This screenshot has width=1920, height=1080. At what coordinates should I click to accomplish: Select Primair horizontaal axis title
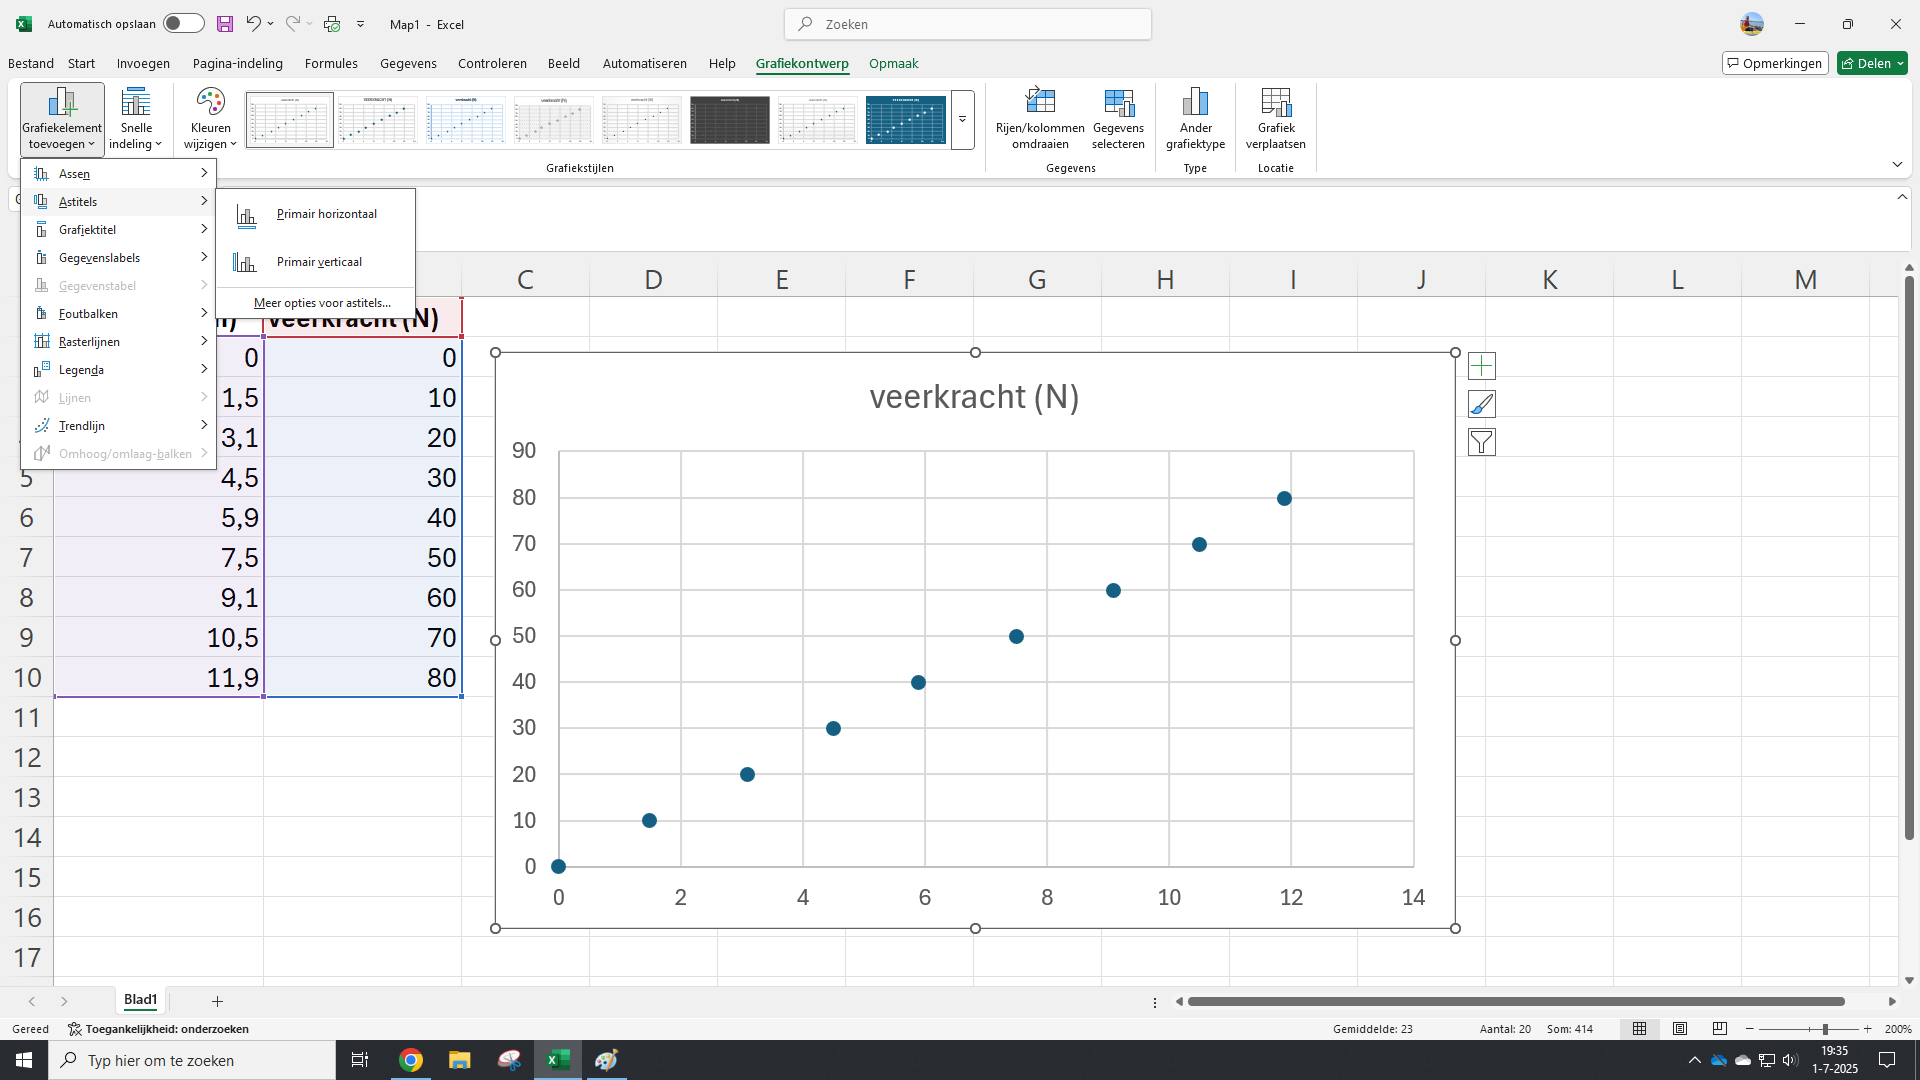tap(326, 214)
